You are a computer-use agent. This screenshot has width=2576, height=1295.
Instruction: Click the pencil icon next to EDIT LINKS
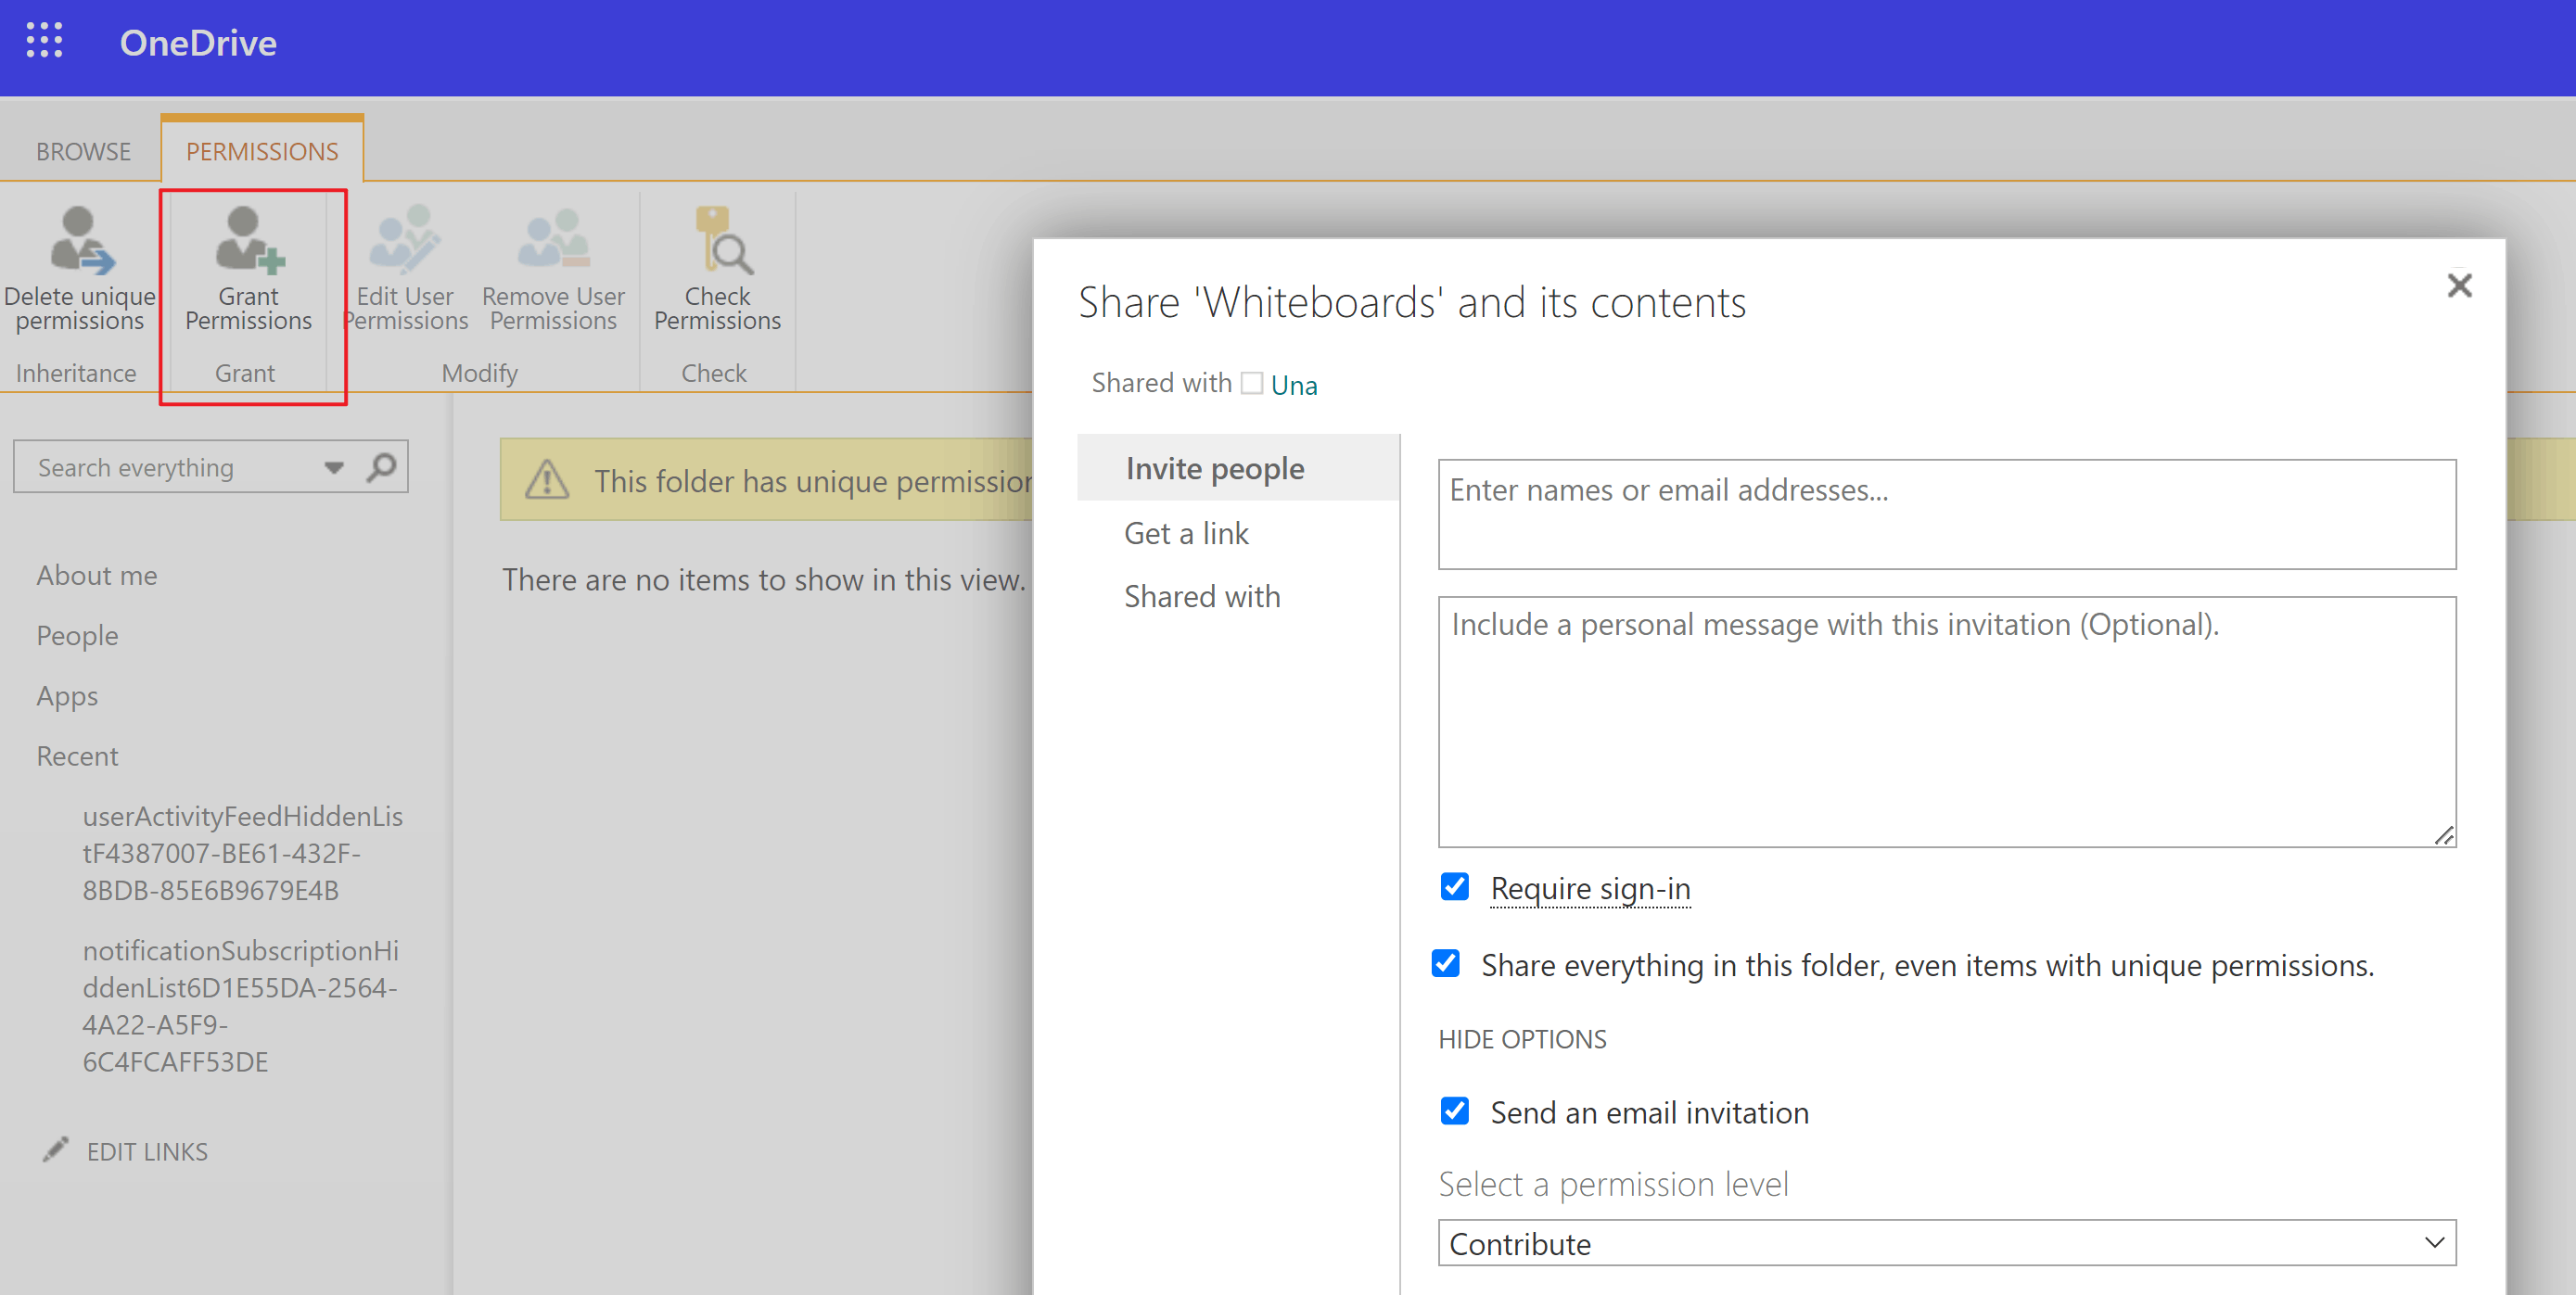55,1149
